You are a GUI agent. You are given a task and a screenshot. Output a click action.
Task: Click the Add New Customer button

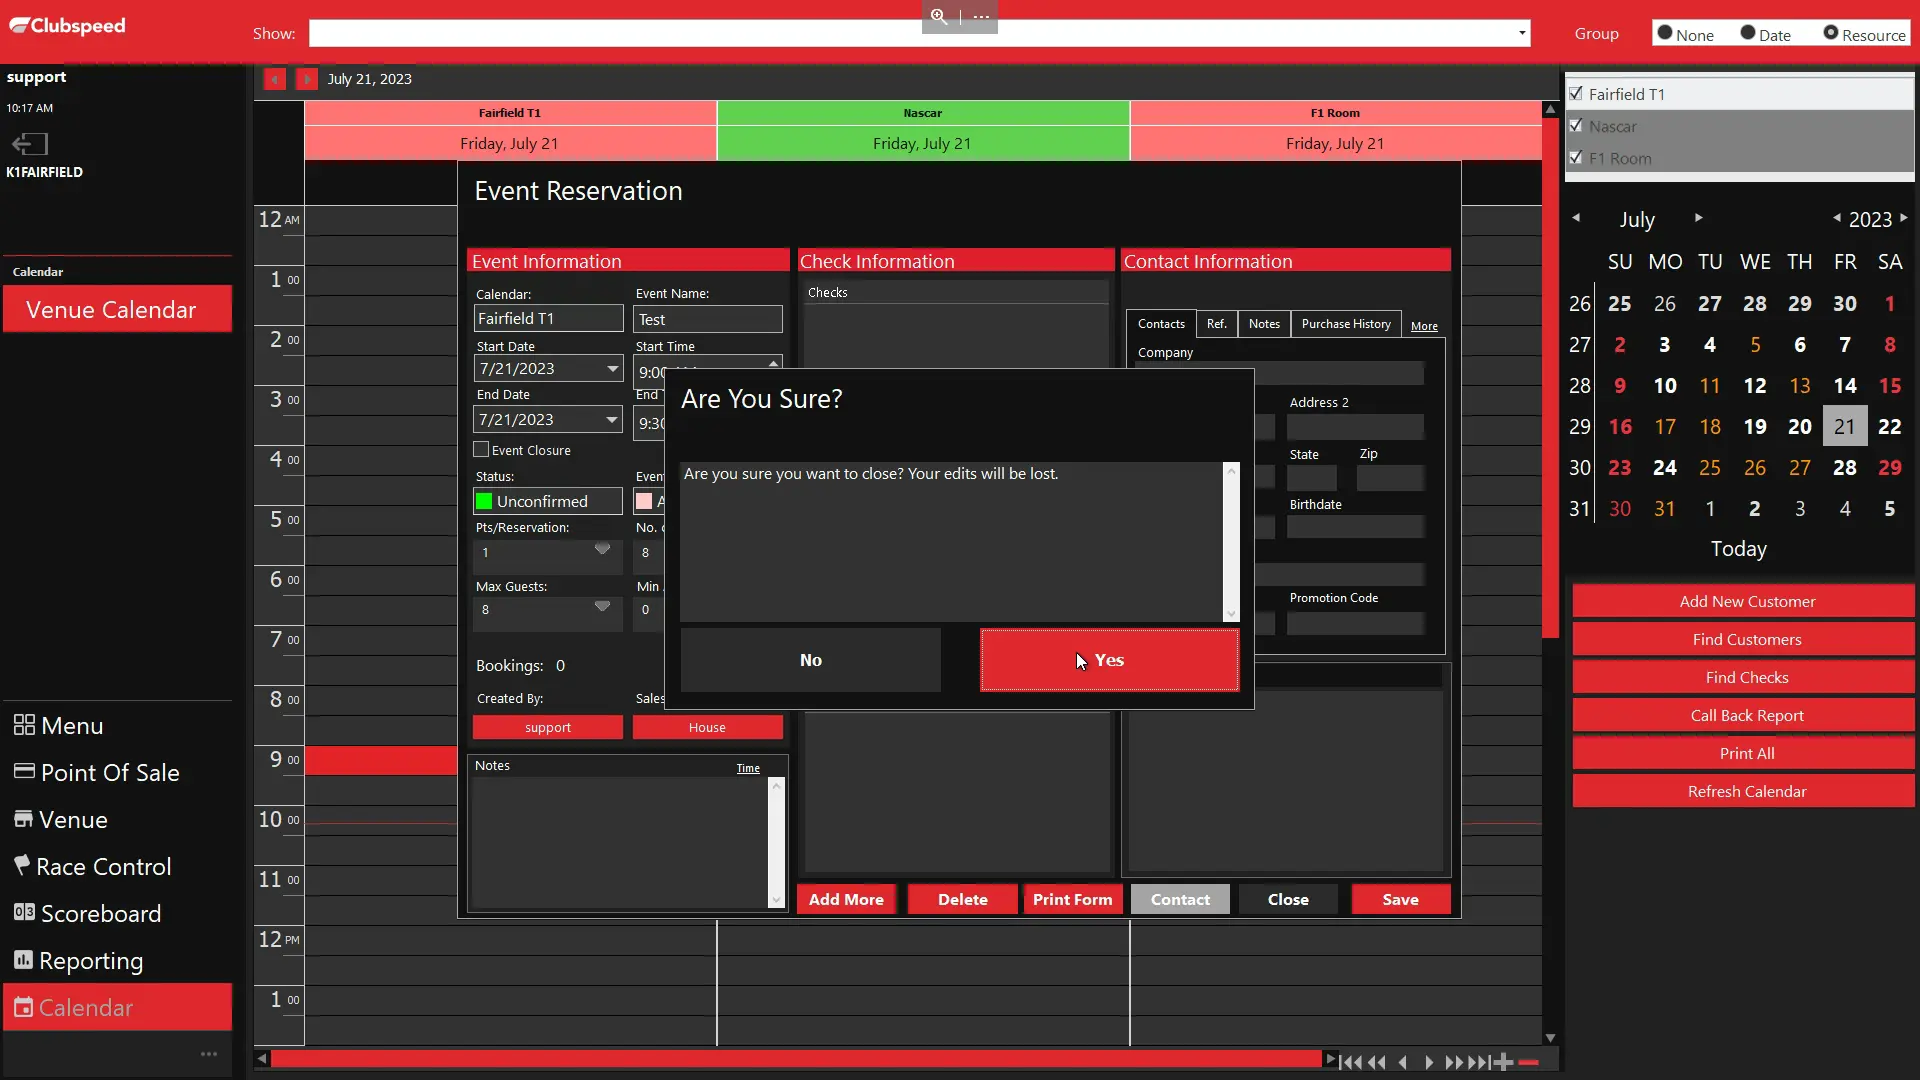[1743, 601]
